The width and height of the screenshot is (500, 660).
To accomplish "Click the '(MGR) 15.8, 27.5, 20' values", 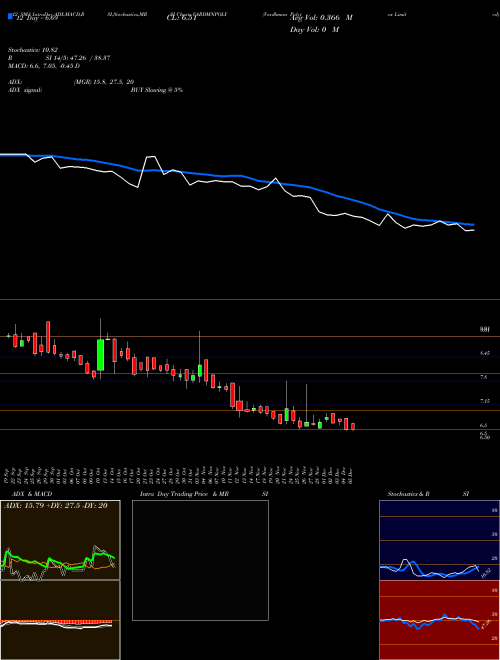I will click(104, 82).
